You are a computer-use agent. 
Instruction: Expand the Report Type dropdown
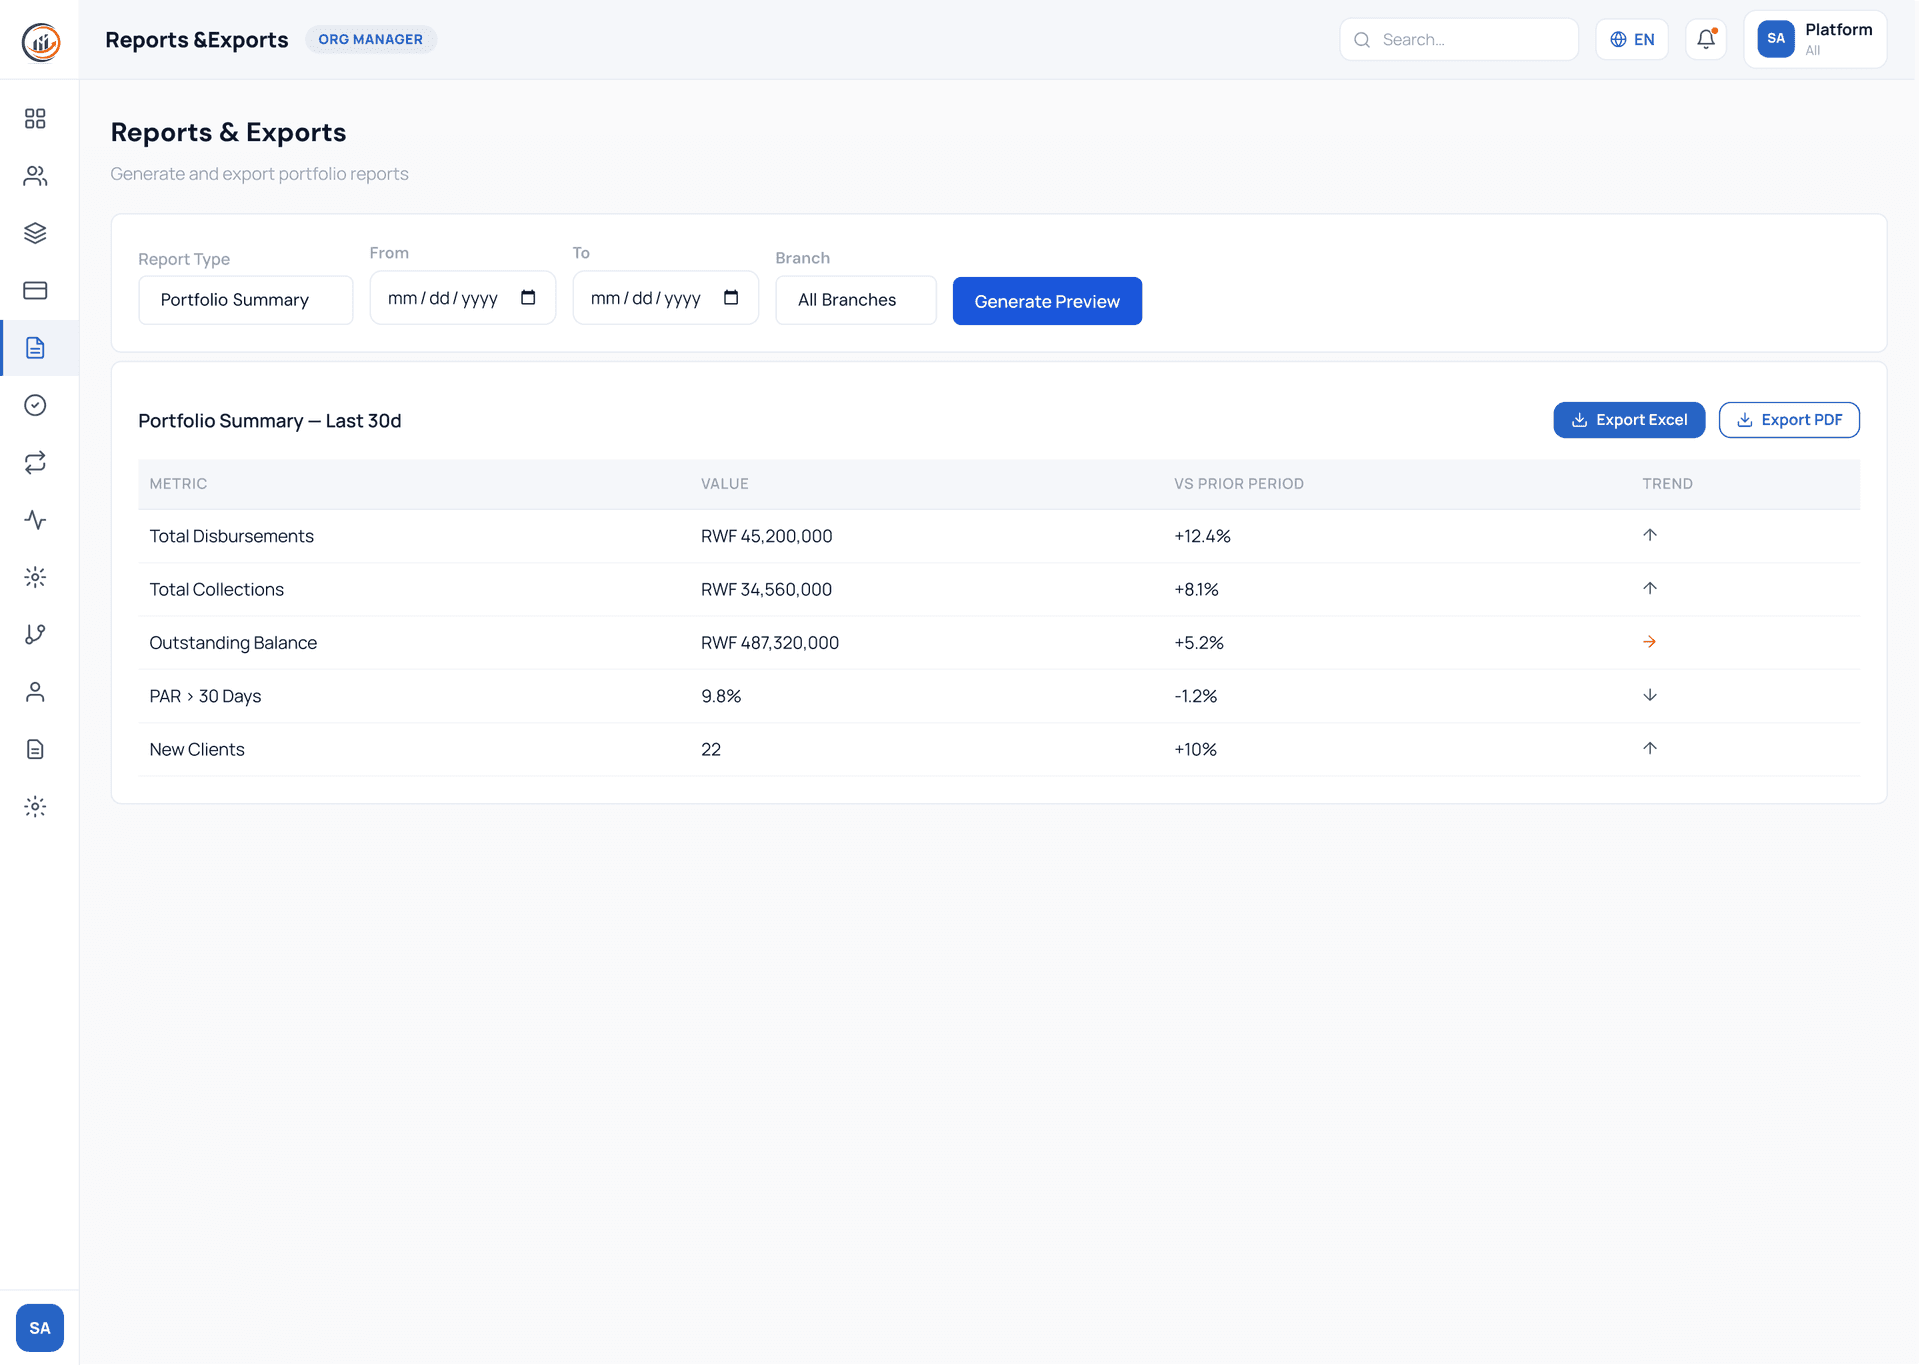tap(245, 300)
